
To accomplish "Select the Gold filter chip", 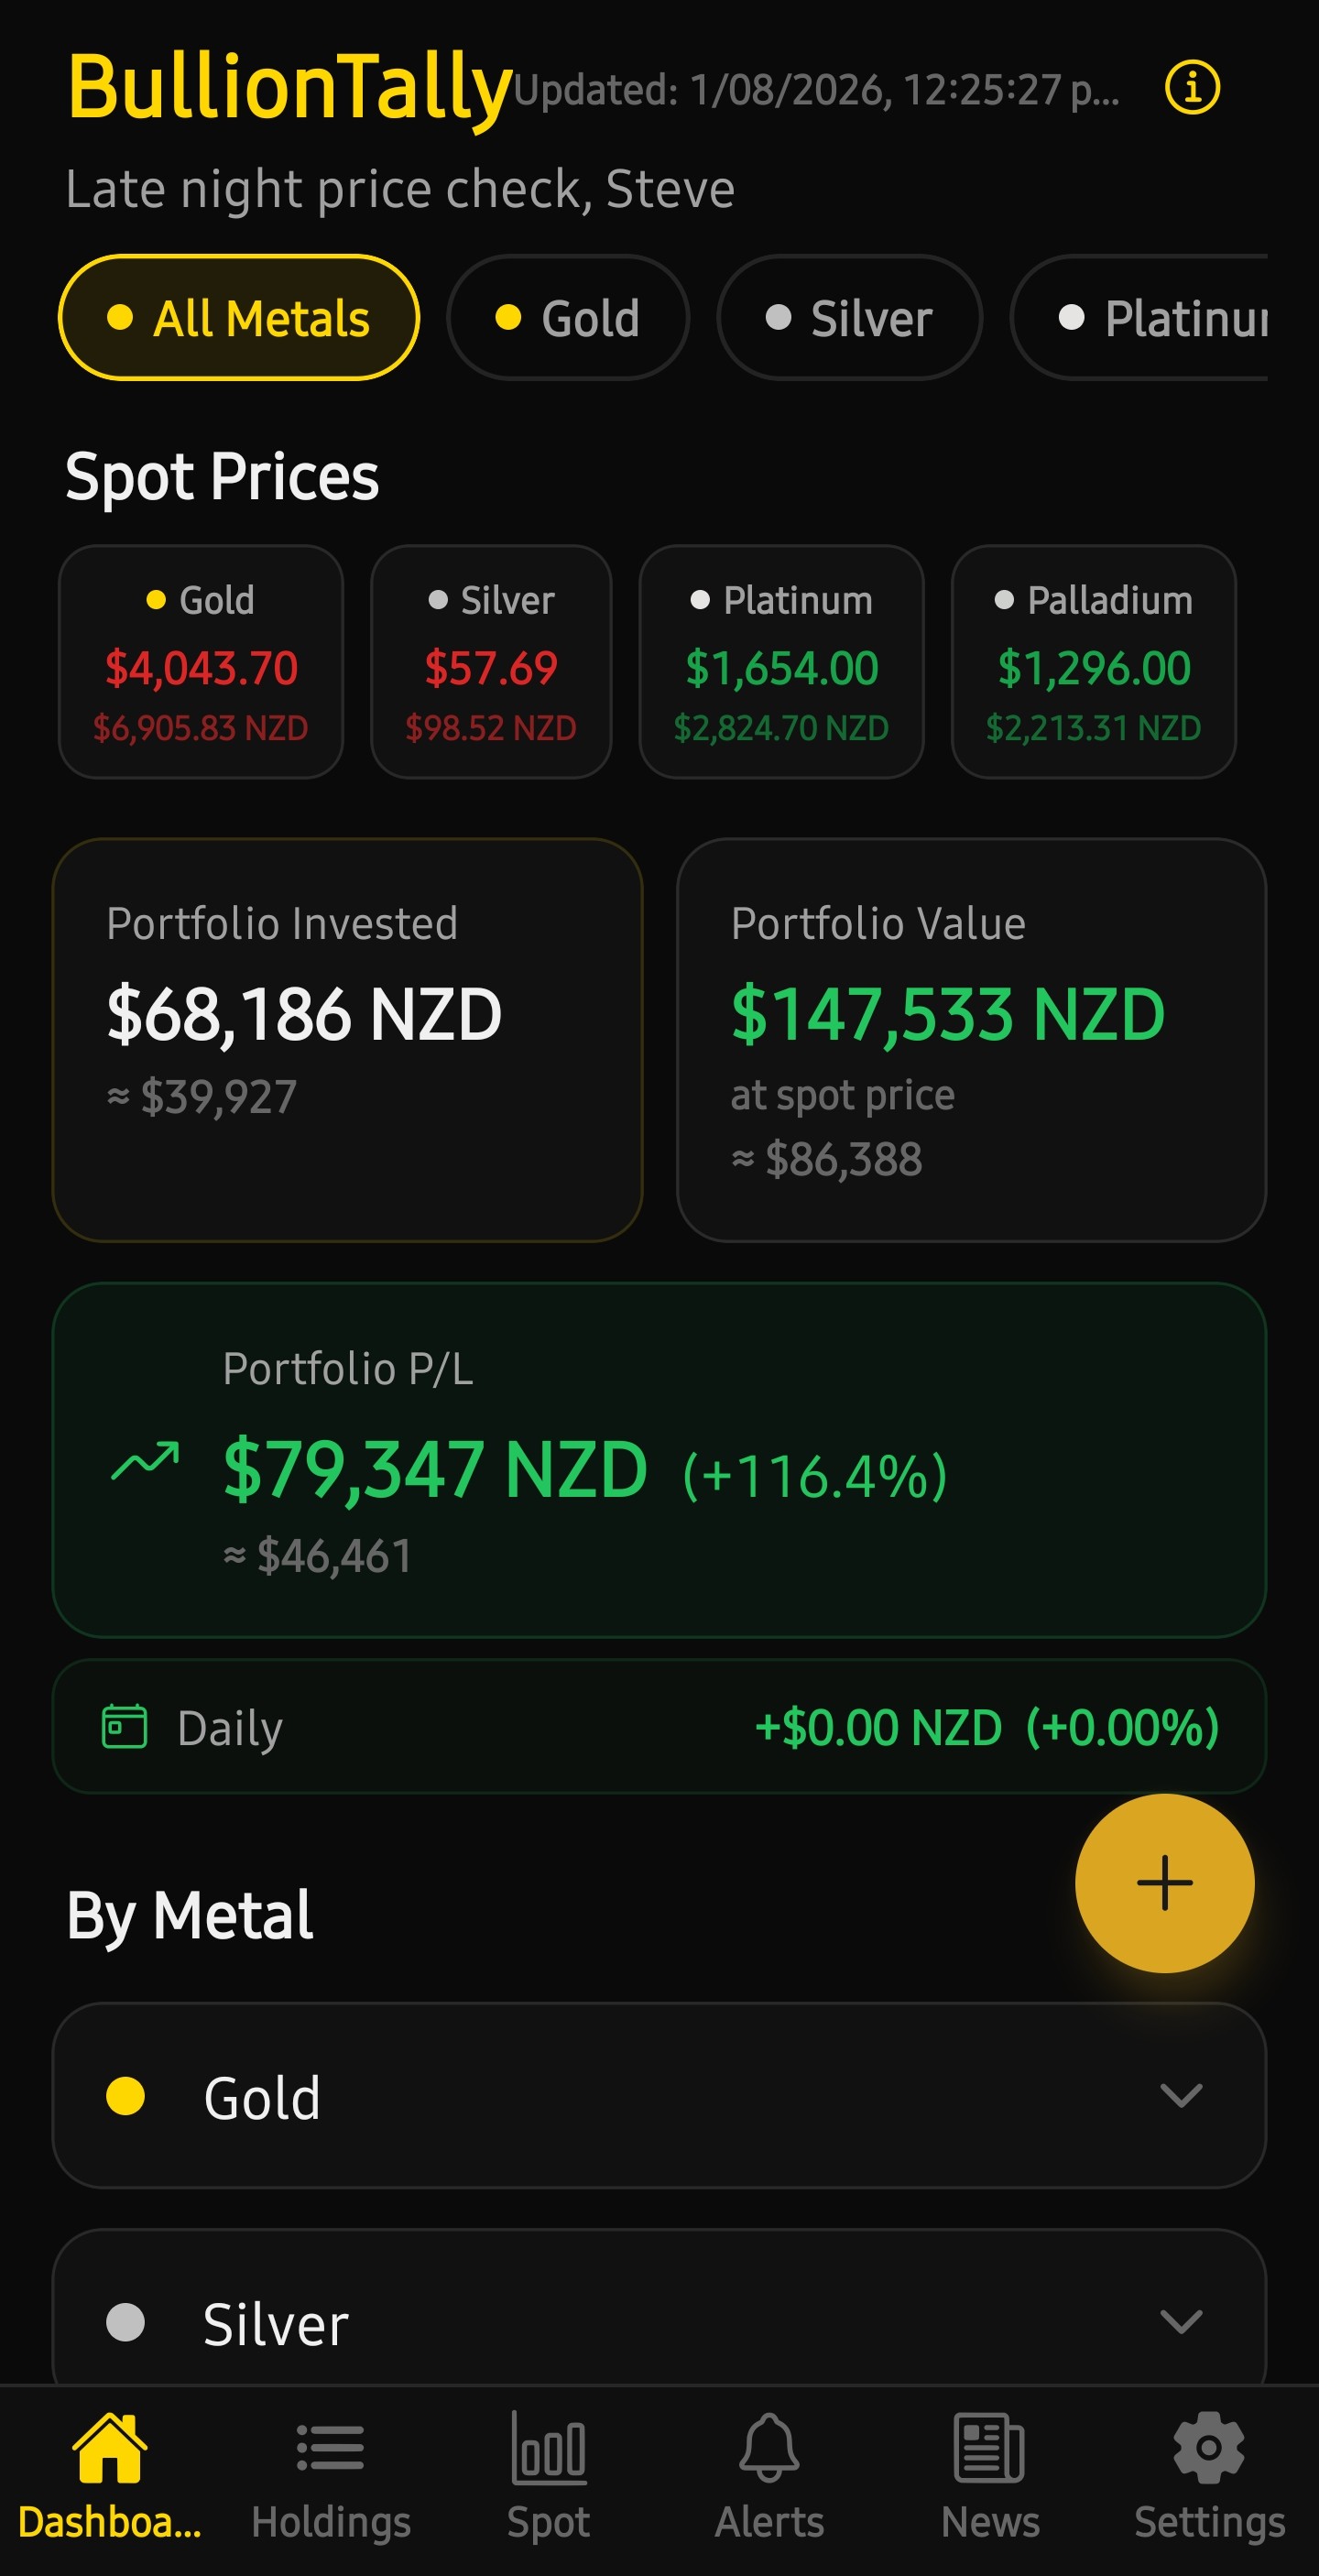I will [x=568, y=318].
